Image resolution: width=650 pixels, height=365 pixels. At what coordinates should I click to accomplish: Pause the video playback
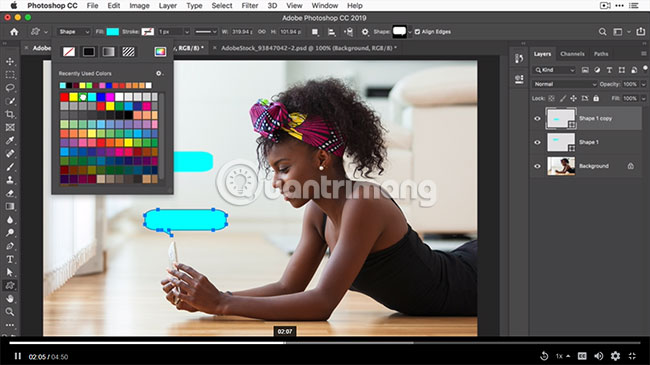17,356
